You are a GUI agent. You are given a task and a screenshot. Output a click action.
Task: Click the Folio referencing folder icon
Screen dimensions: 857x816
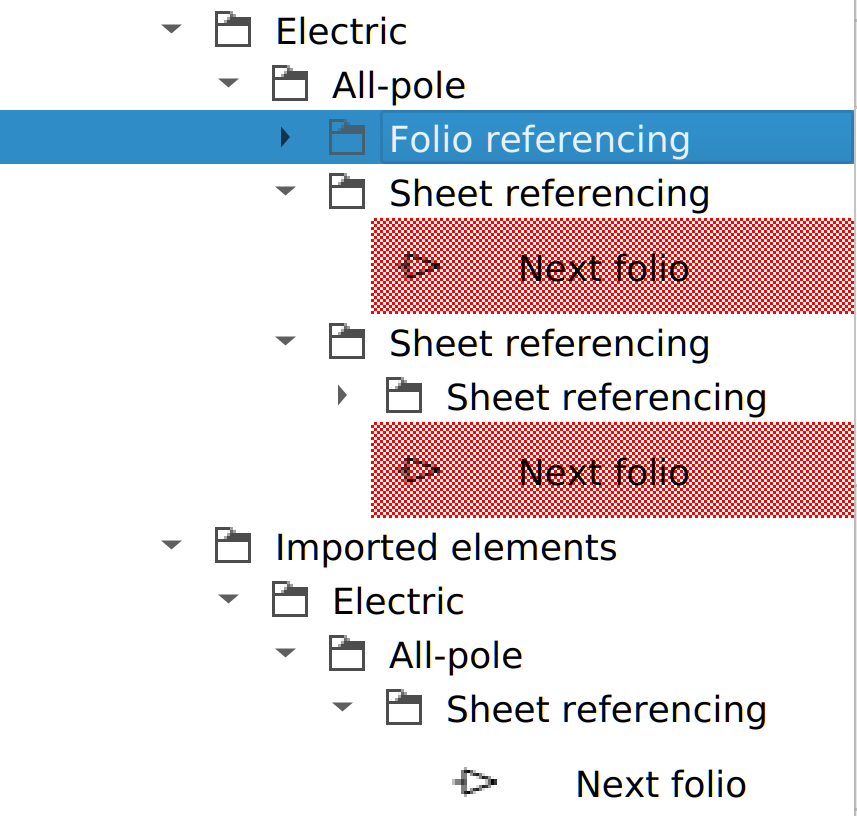(346, 138)
